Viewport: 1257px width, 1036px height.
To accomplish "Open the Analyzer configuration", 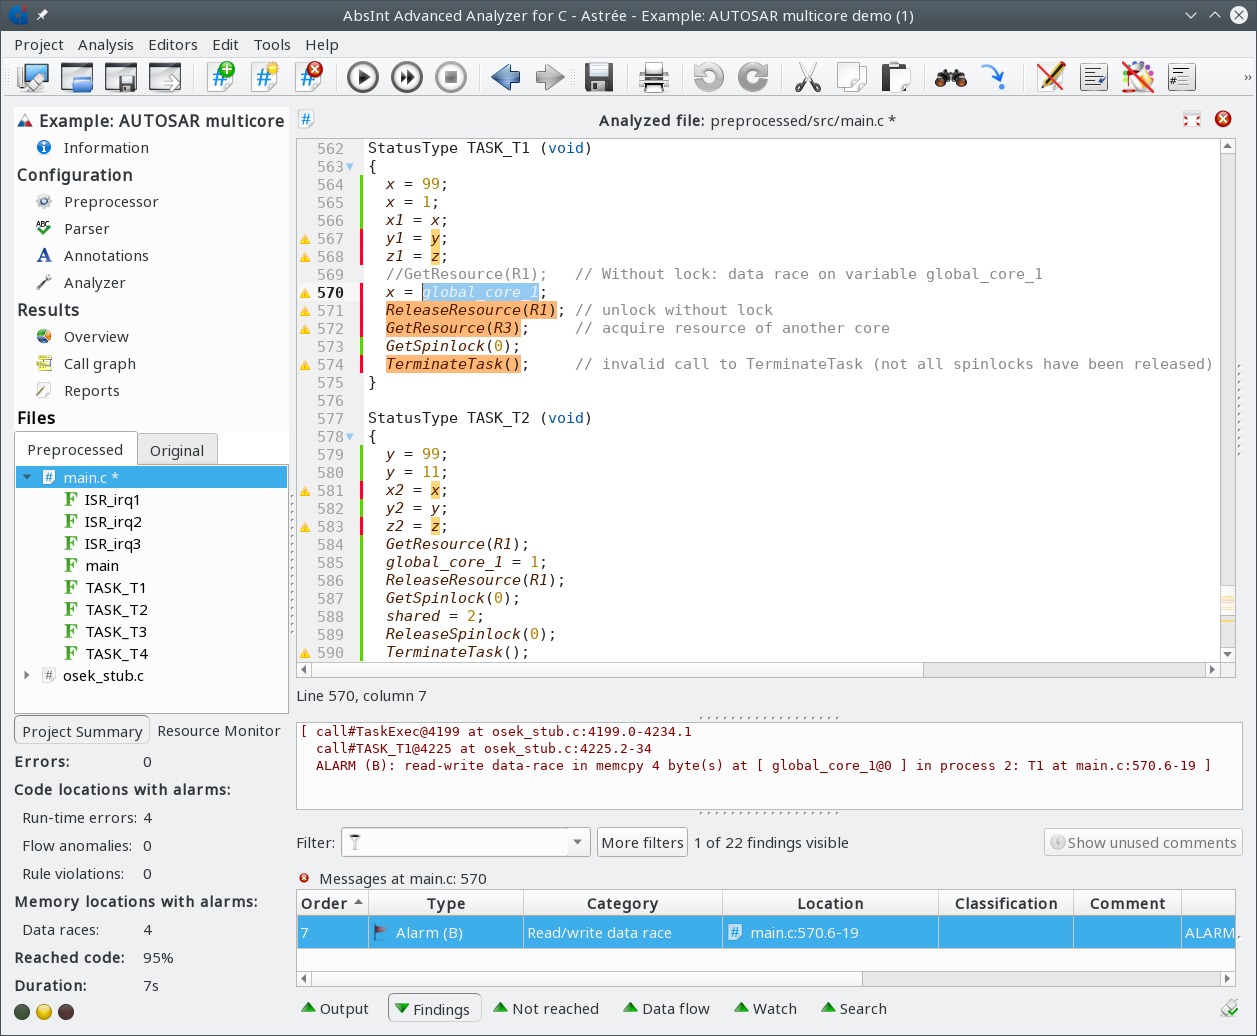I will coord(95,283).
